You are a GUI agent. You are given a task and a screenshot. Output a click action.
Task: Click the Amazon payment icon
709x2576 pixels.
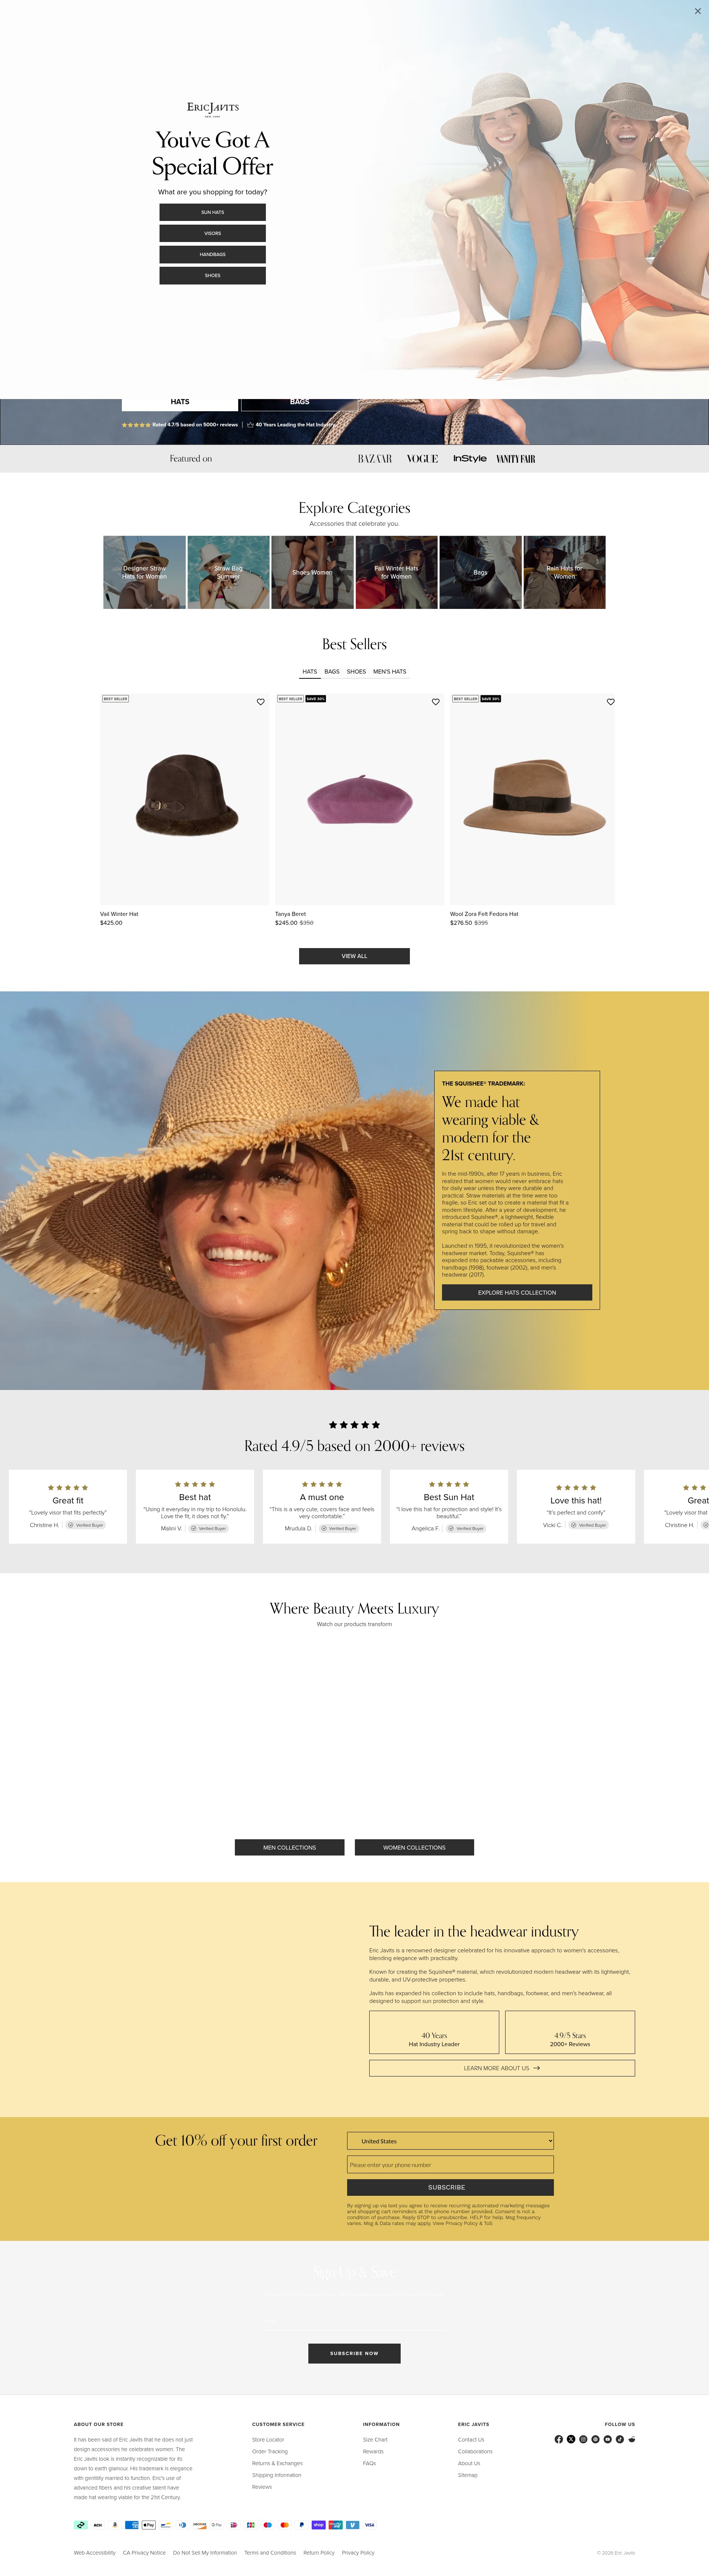click(x=115, y=2525)
